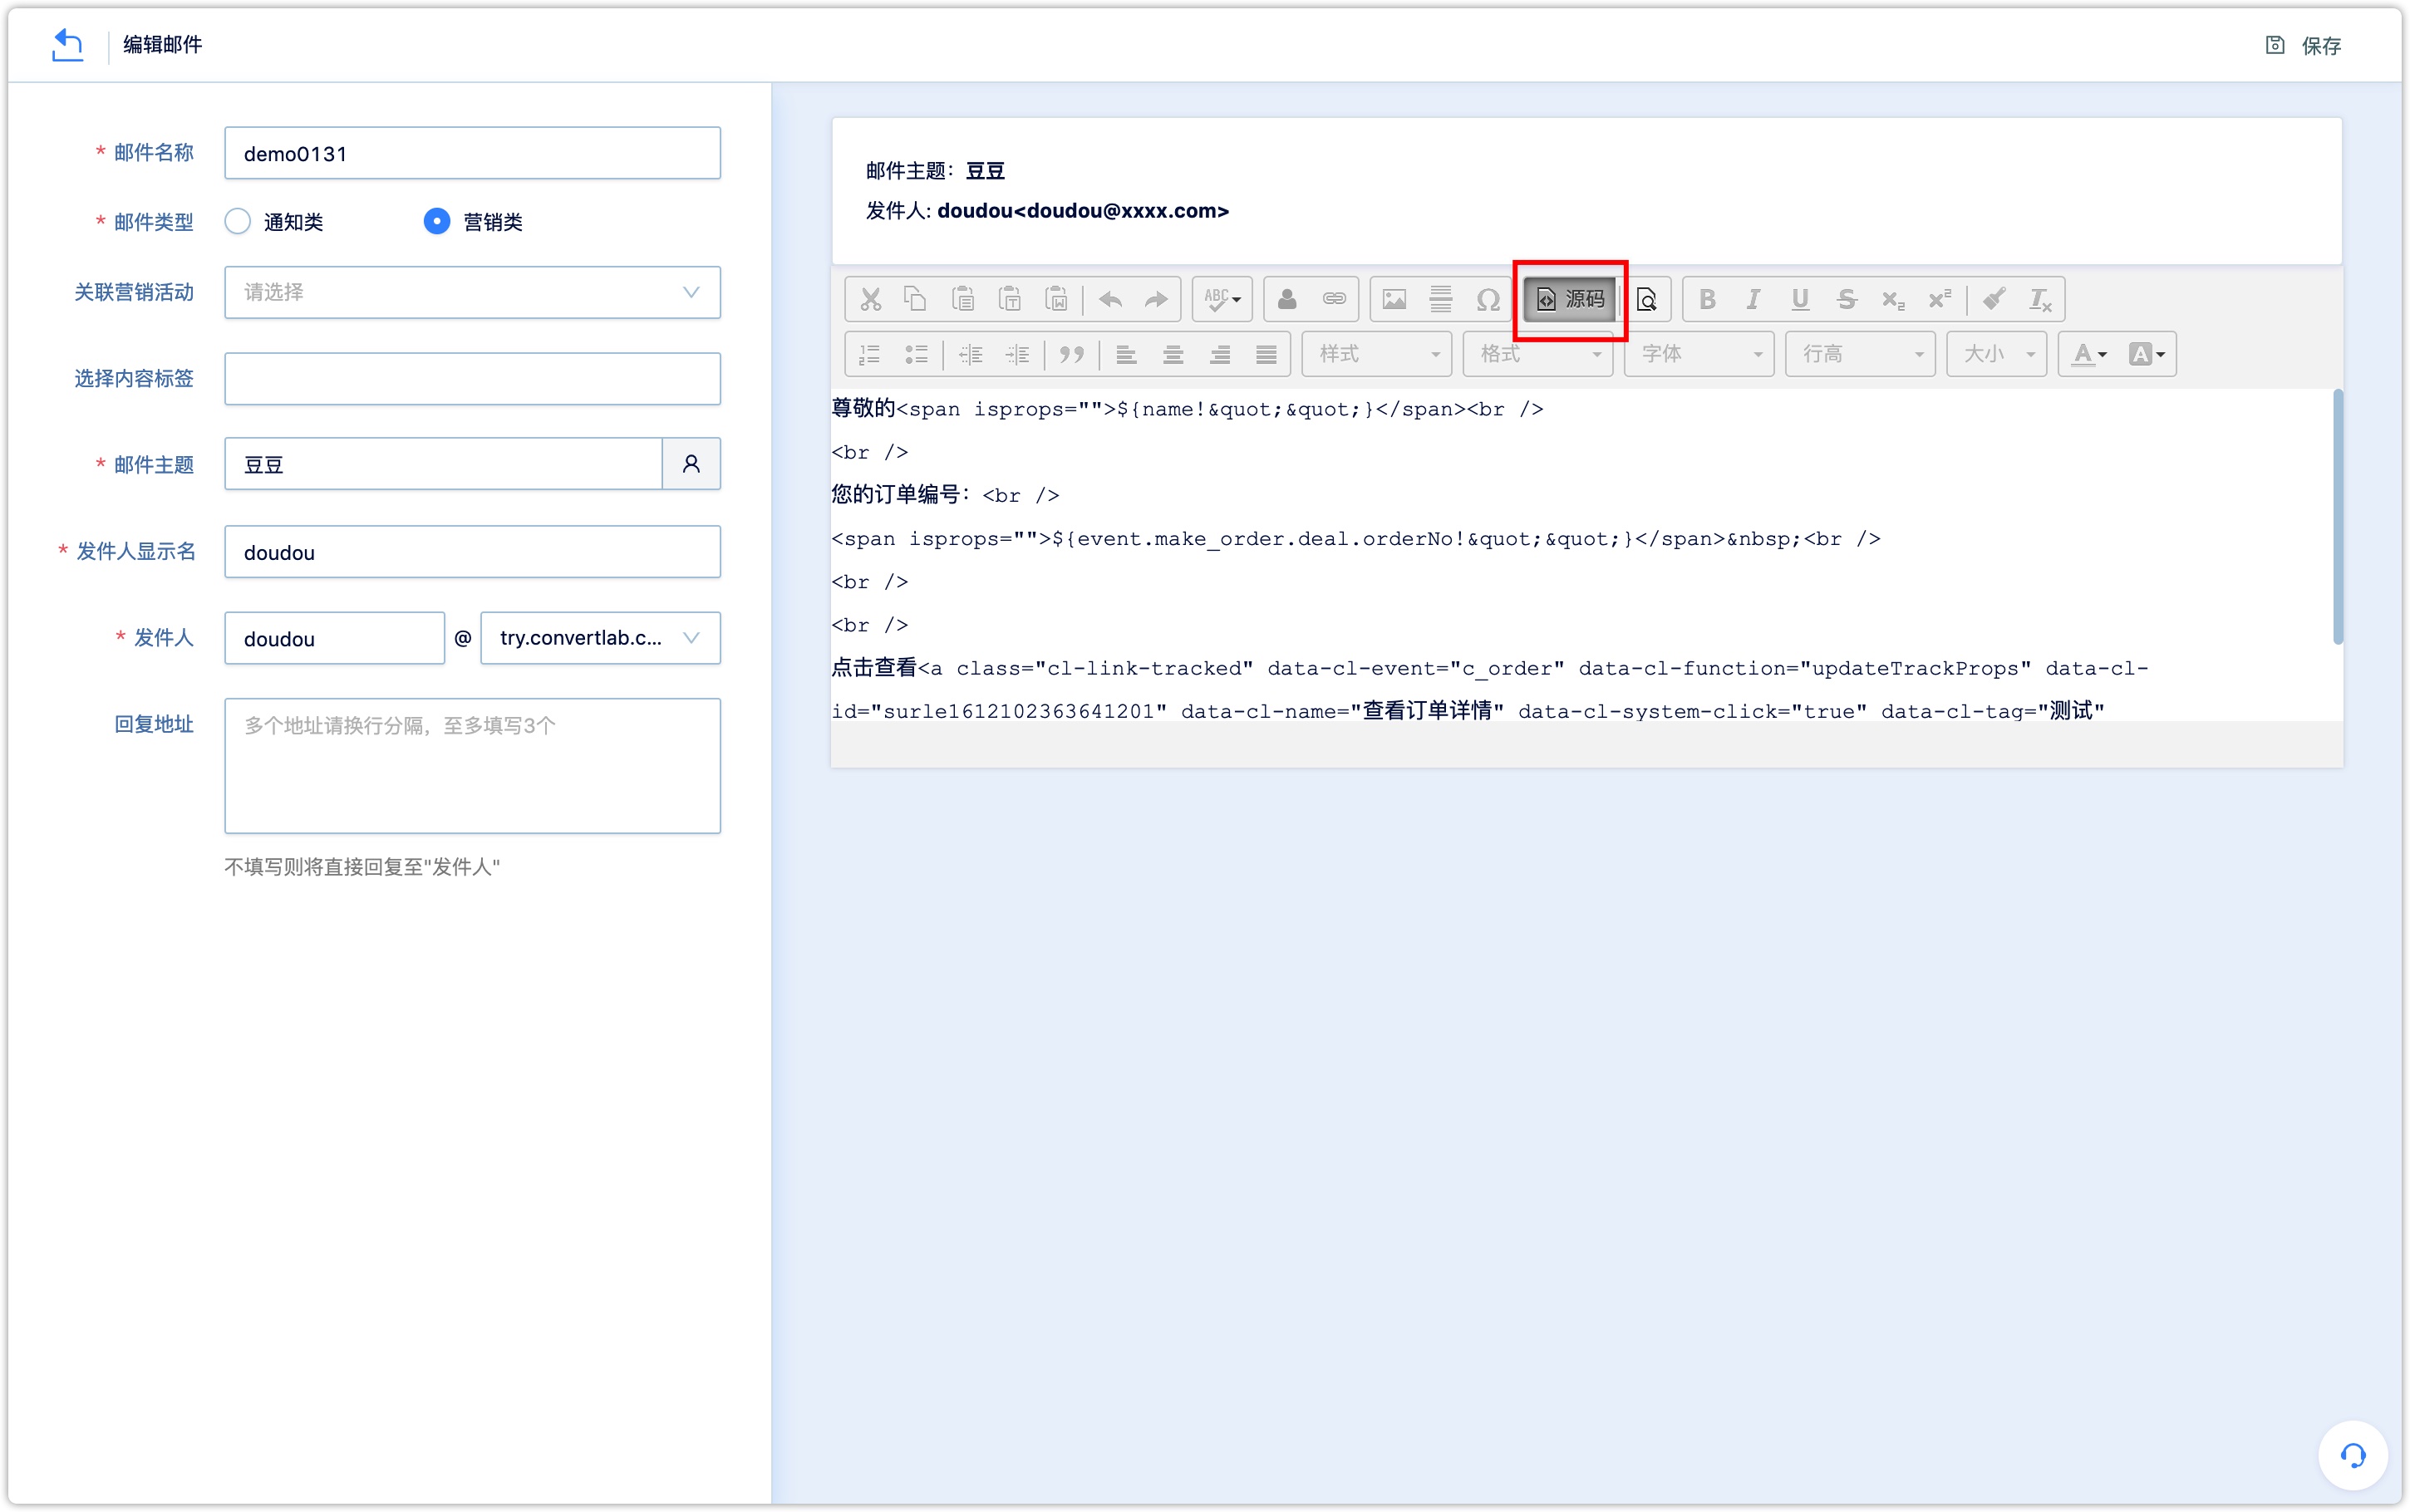Image resolution: width=2410 pixels, height=1512 pixels.
Task: Align text right
Action: point(1220,354)
